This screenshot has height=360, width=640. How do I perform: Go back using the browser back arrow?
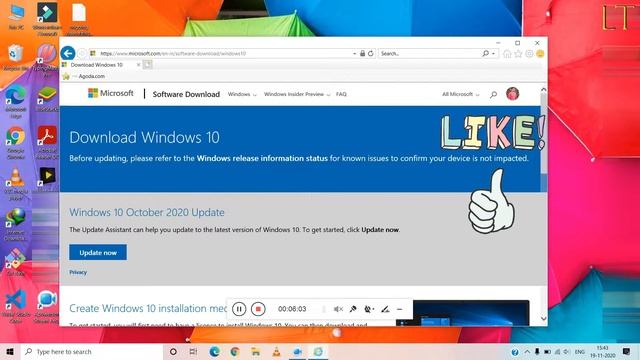pos(68,53)
